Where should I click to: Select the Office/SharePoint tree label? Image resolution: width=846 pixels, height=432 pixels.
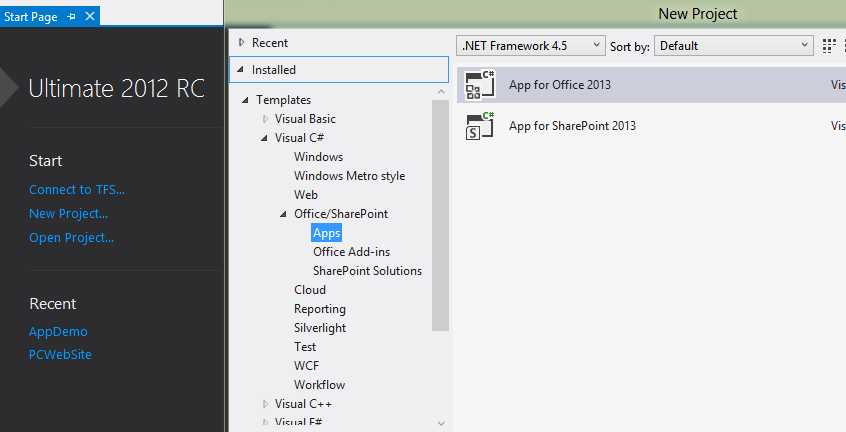click(x=341, y=214)
